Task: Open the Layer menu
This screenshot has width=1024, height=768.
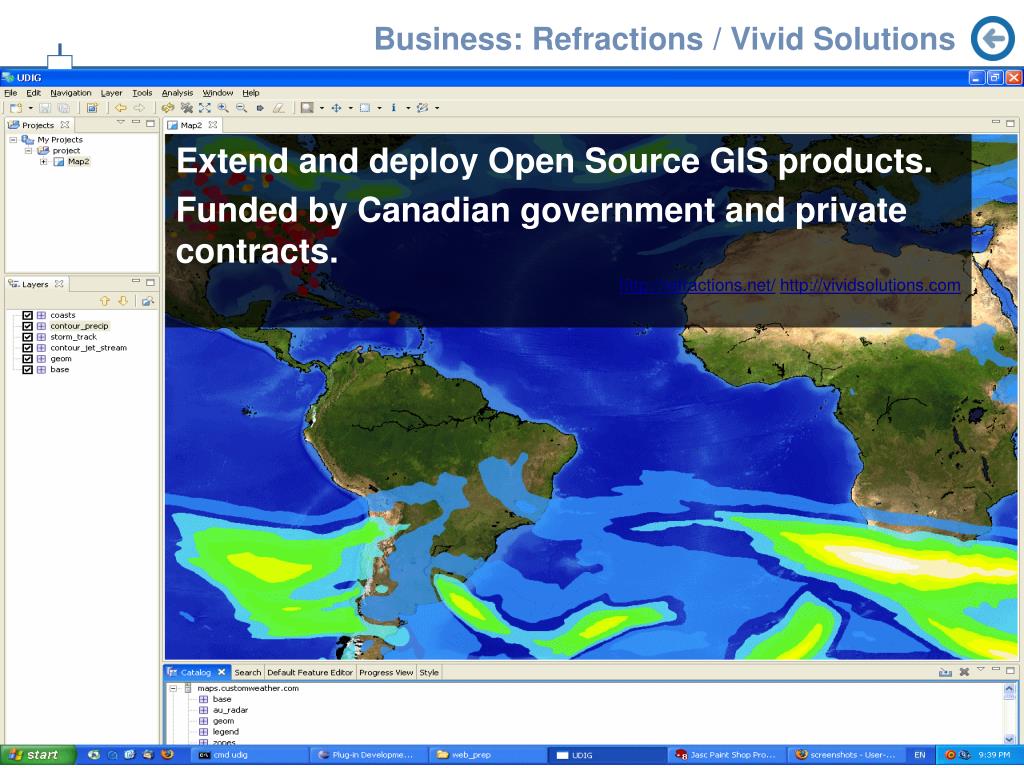Action: click(111, 93)
